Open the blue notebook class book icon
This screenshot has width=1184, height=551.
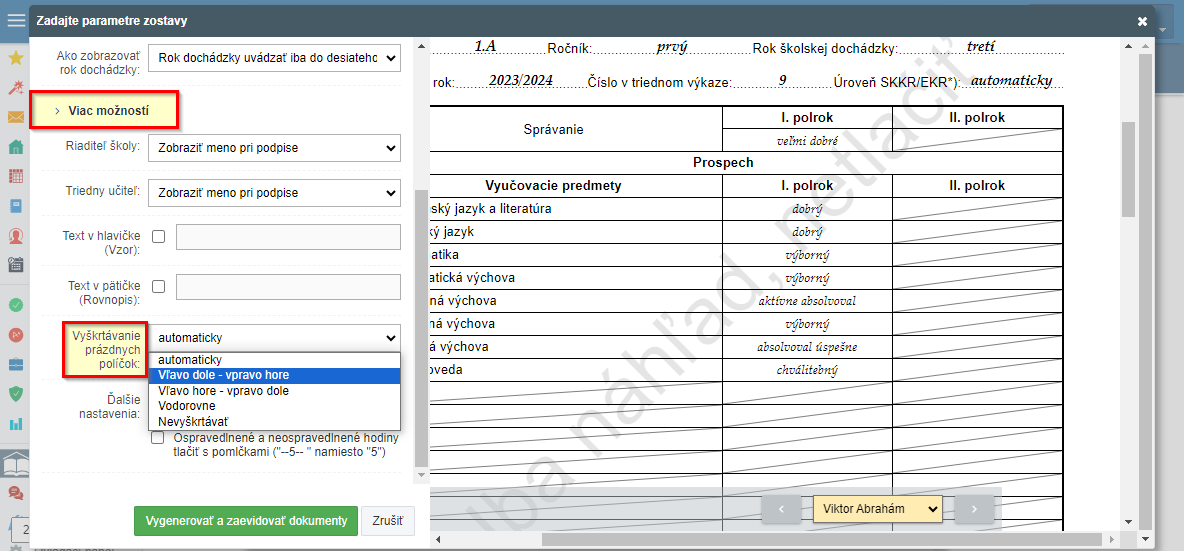click(x=15, y=206)
